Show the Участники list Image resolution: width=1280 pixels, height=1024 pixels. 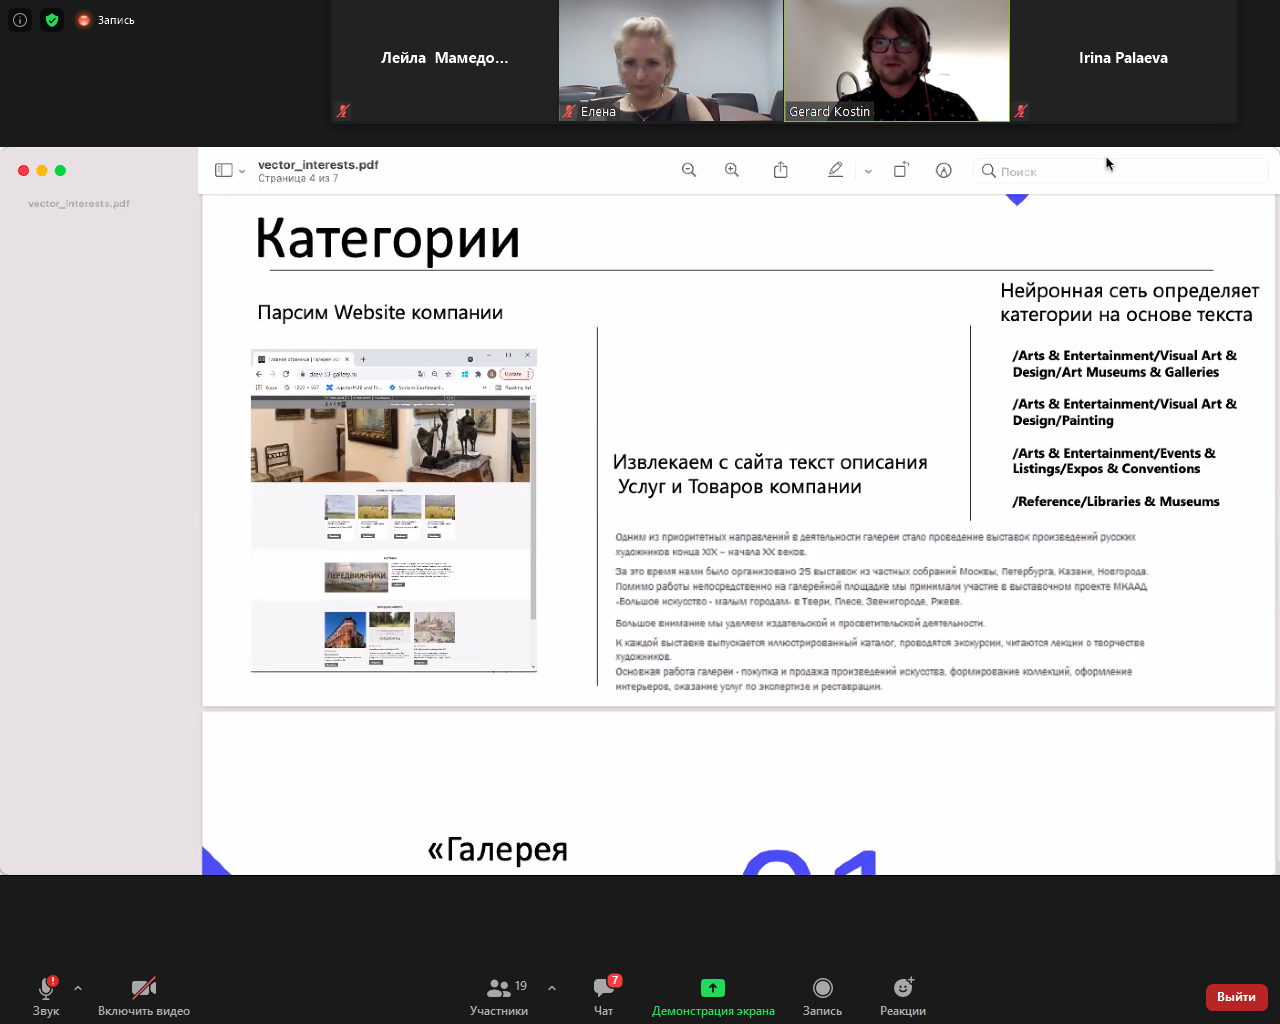pyautogui.click(x=500, y=994)
